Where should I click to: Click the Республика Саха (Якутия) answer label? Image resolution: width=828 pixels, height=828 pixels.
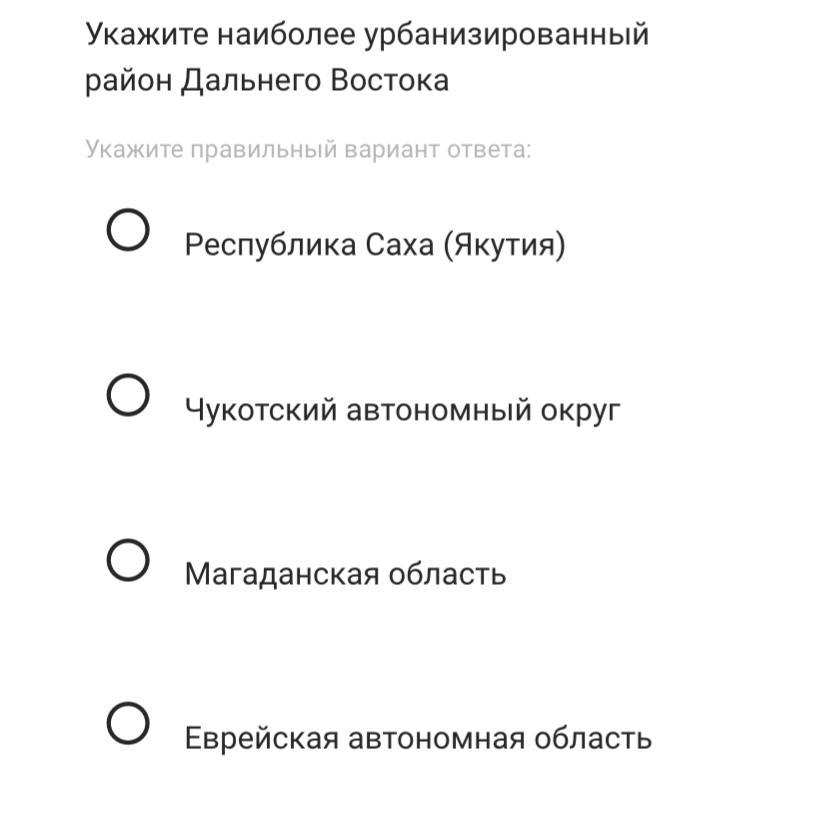click(x=375, y=245)
